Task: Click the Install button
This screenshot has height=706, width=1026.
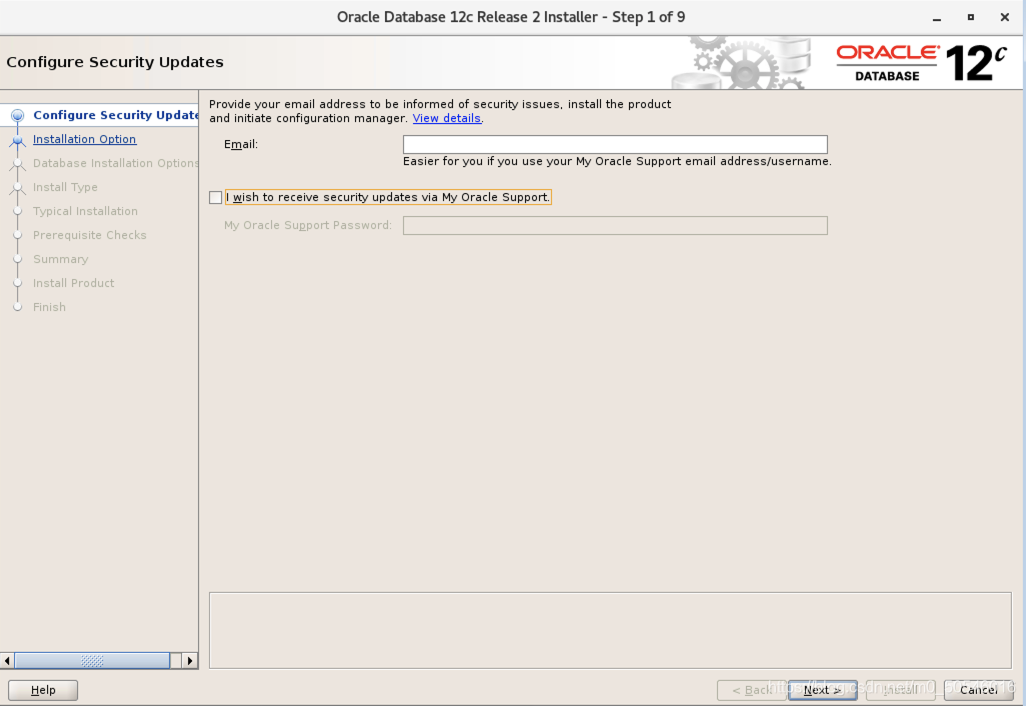Action: 900,690
